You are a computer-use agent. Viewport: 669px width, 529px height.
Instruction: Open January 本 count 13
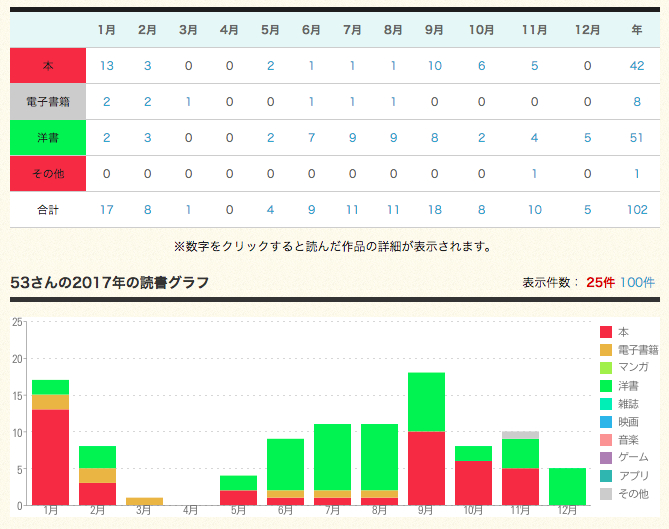pos(107,66)
